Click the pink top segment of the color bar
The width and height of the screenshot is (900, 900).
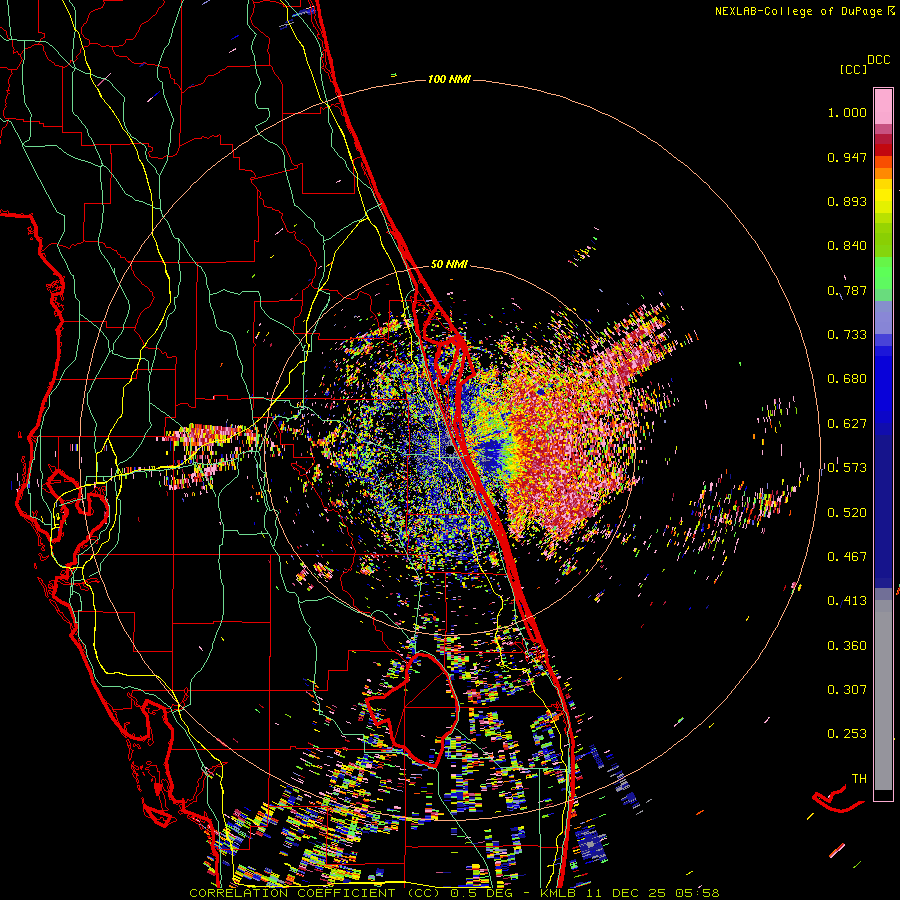[x=883, y=106]
